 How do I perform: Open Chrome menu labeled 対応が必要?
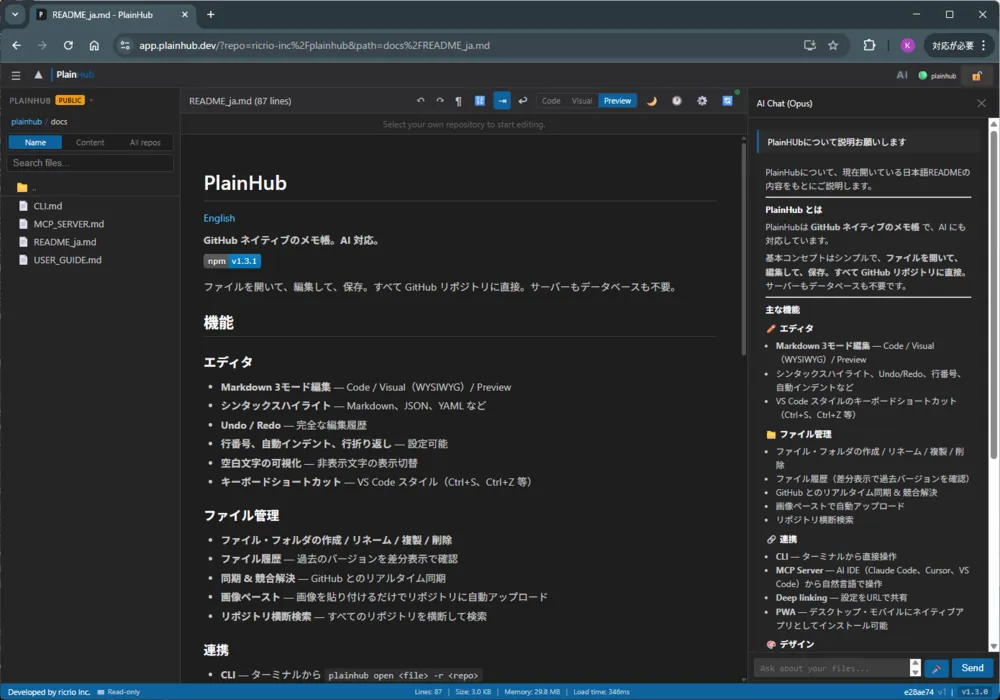pyautogui.click(x=959, y=45)
